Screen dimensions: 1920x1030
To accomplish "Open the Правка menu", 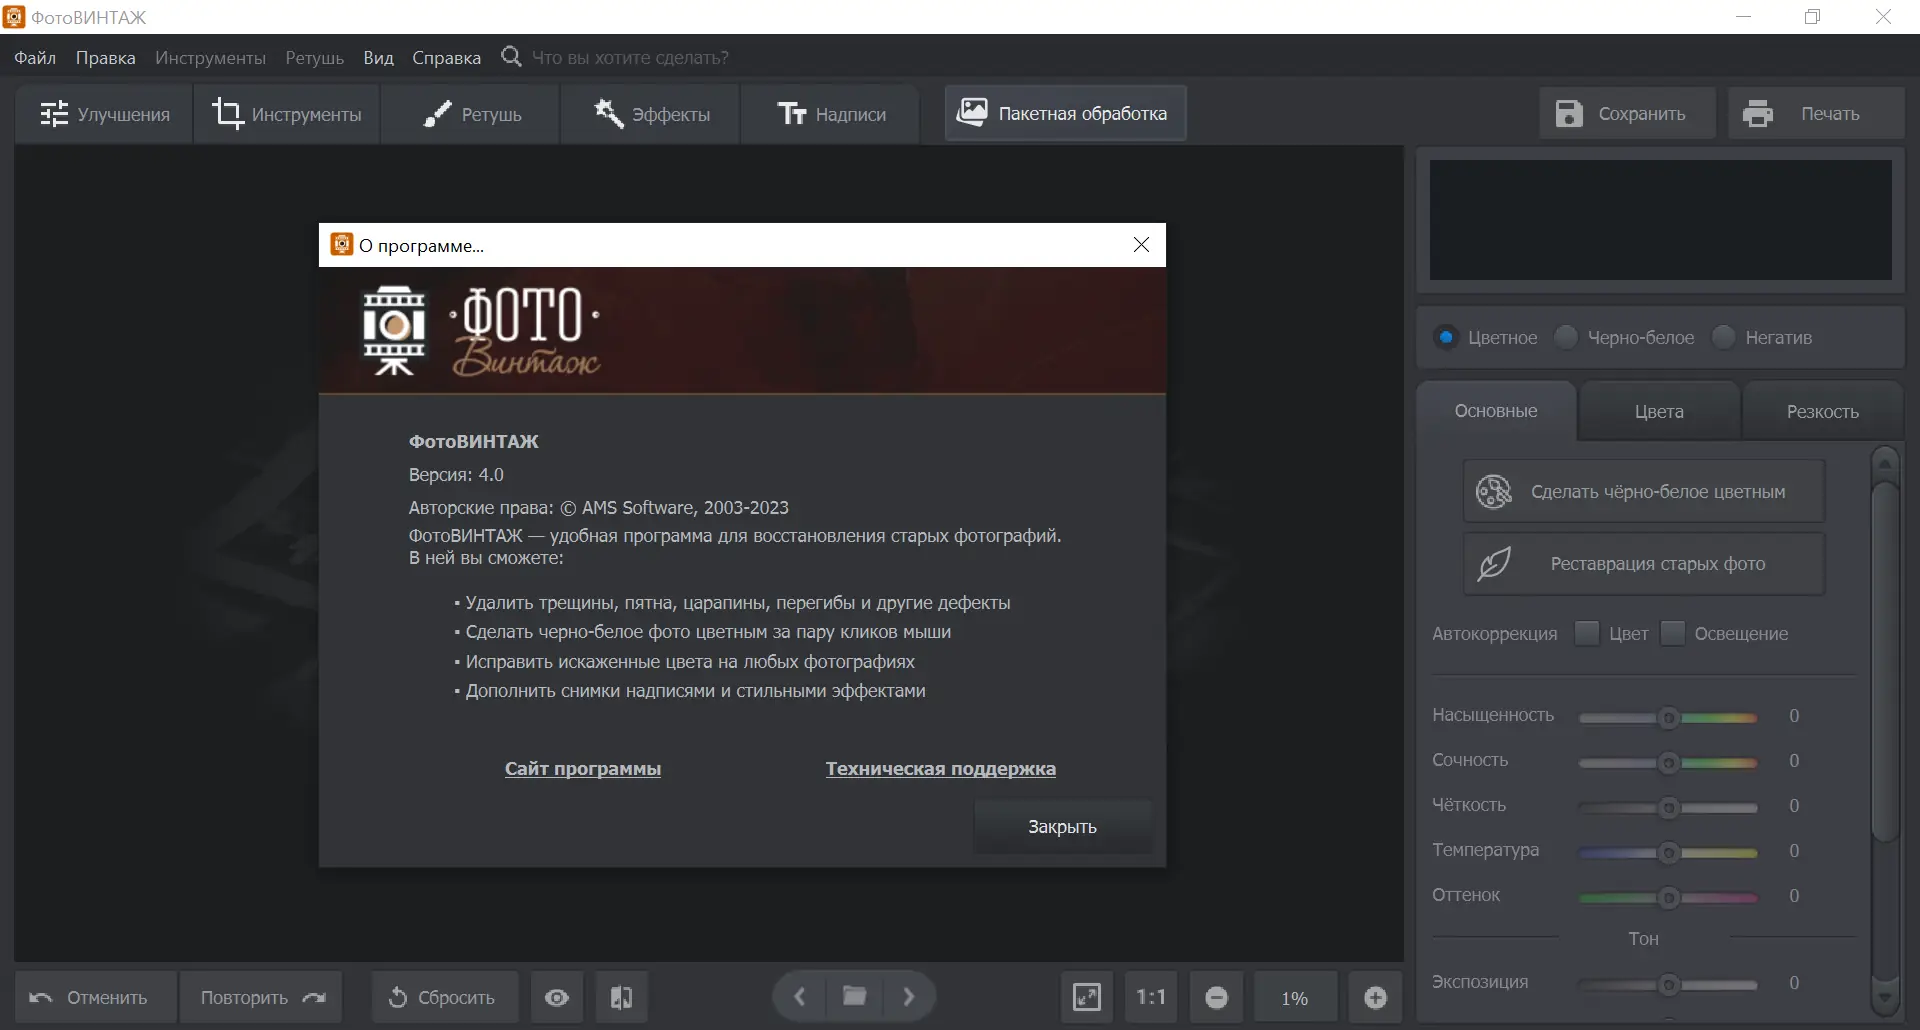I will [106, 57].
